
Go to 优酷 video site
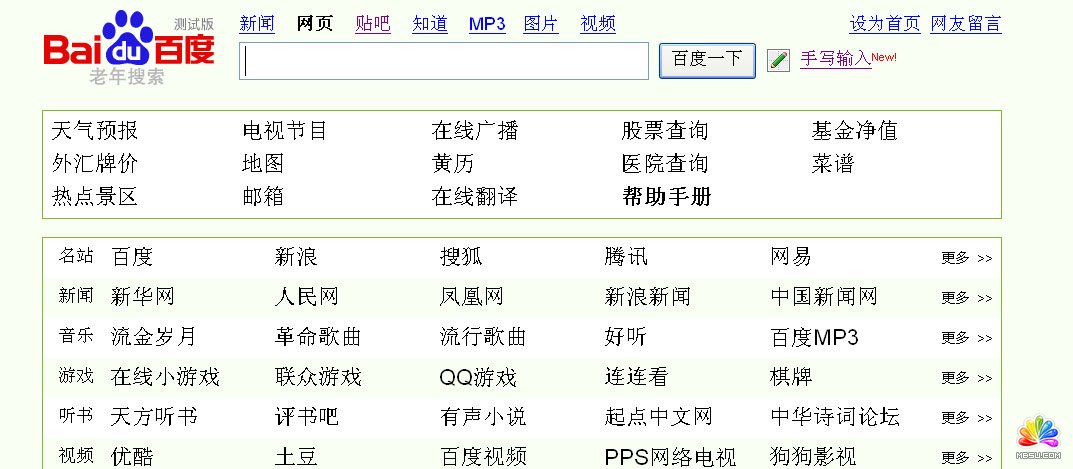tap(132, 457)
